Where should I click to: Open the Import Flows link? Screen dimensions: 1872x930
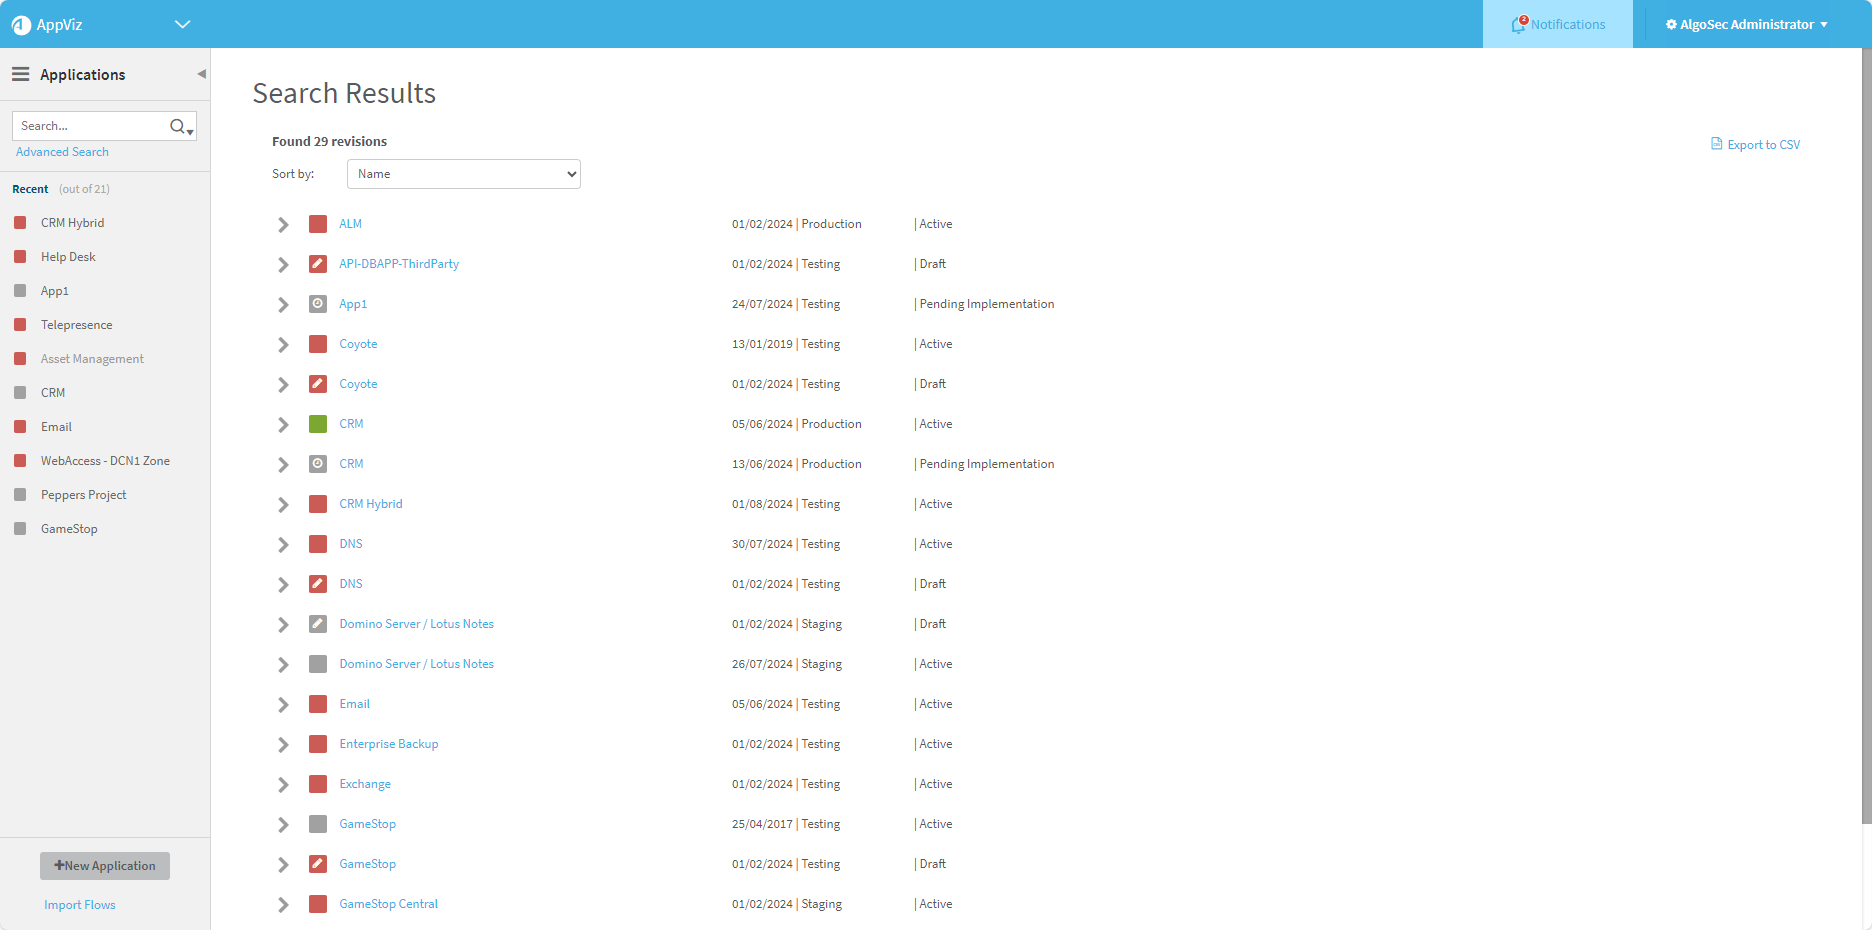[80, 905]
